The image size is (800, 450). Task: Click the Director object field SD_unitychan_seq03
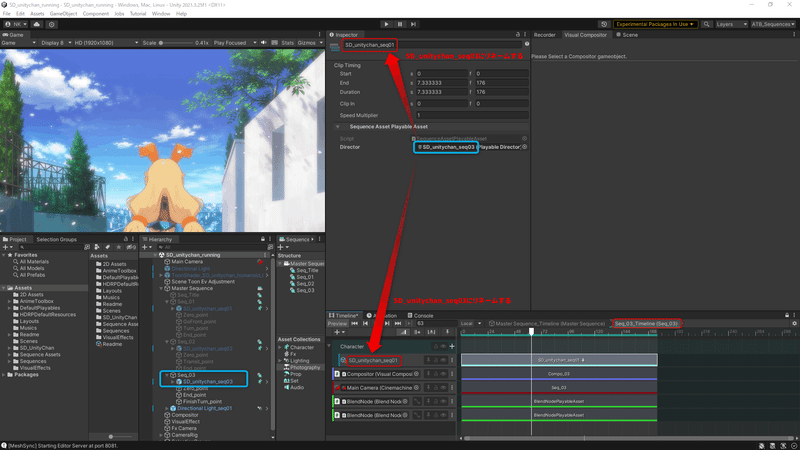tap(466, 147)
